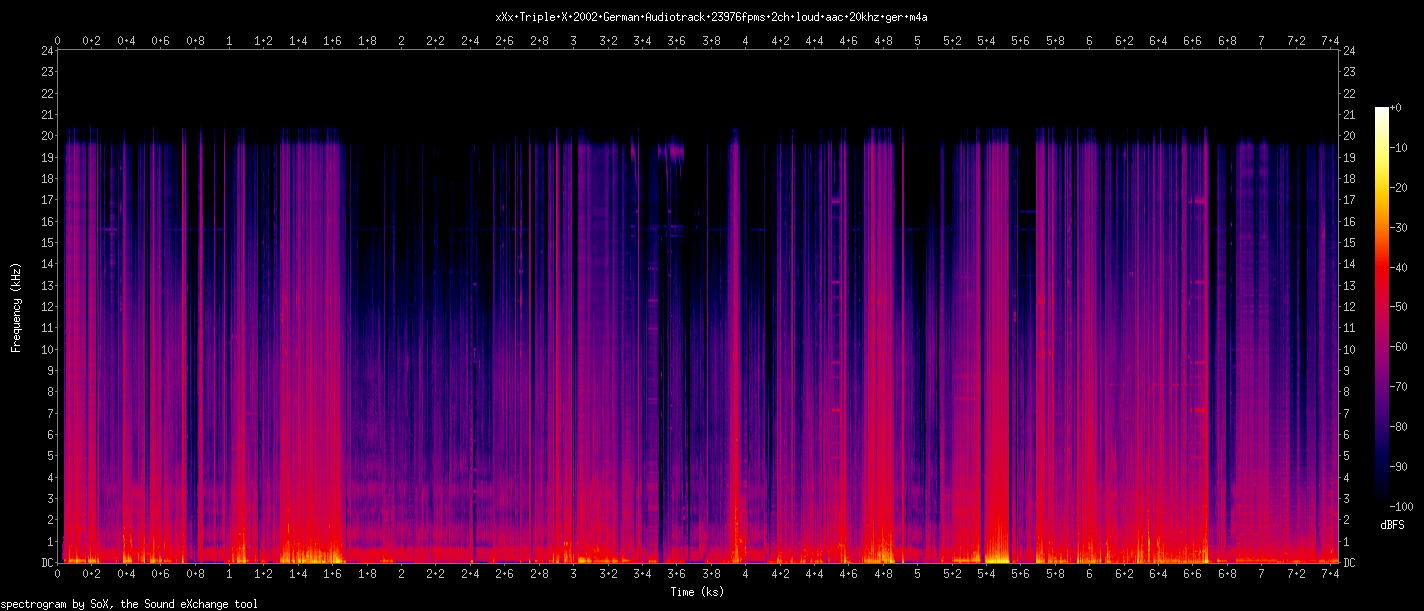1424x611 pixels.
Task: Click the 'Frequency (kHz)' axis label
Action: tap(16, 307)
